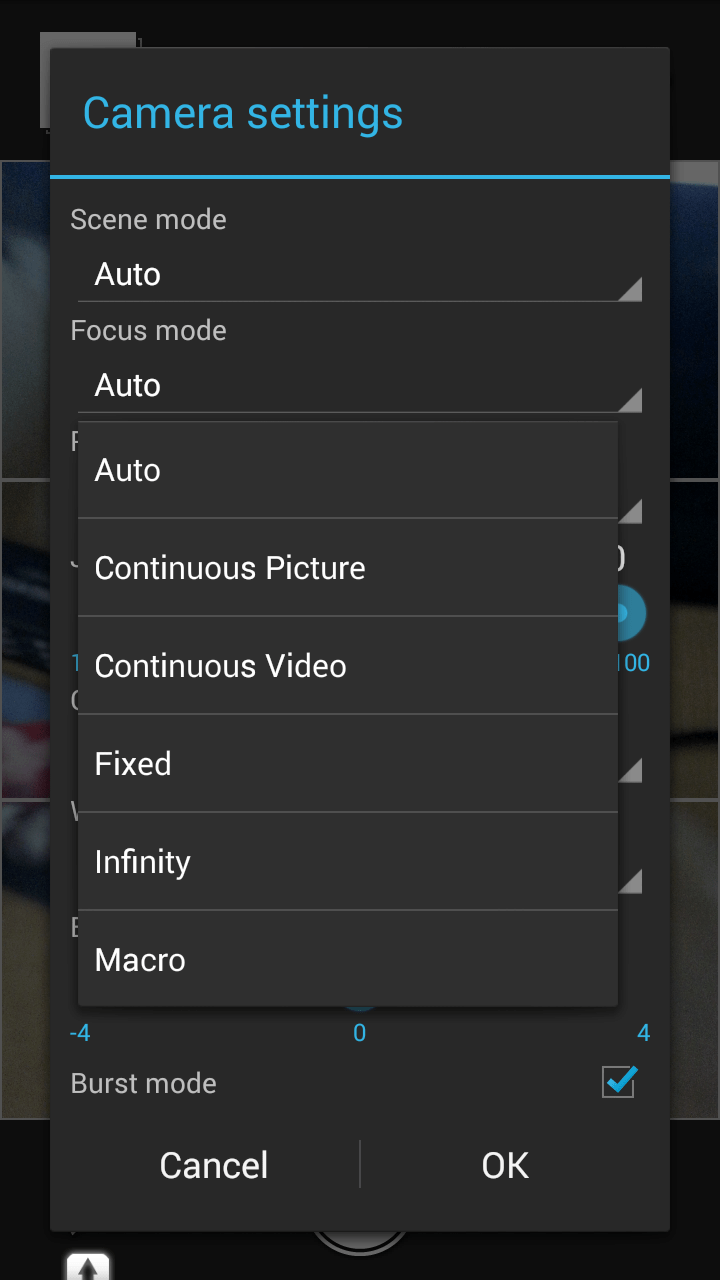Screen dimensions: 720x1280
Task: Tap the Camera settings dialog title
Action: pyautogui.click(x=243, y=113)
